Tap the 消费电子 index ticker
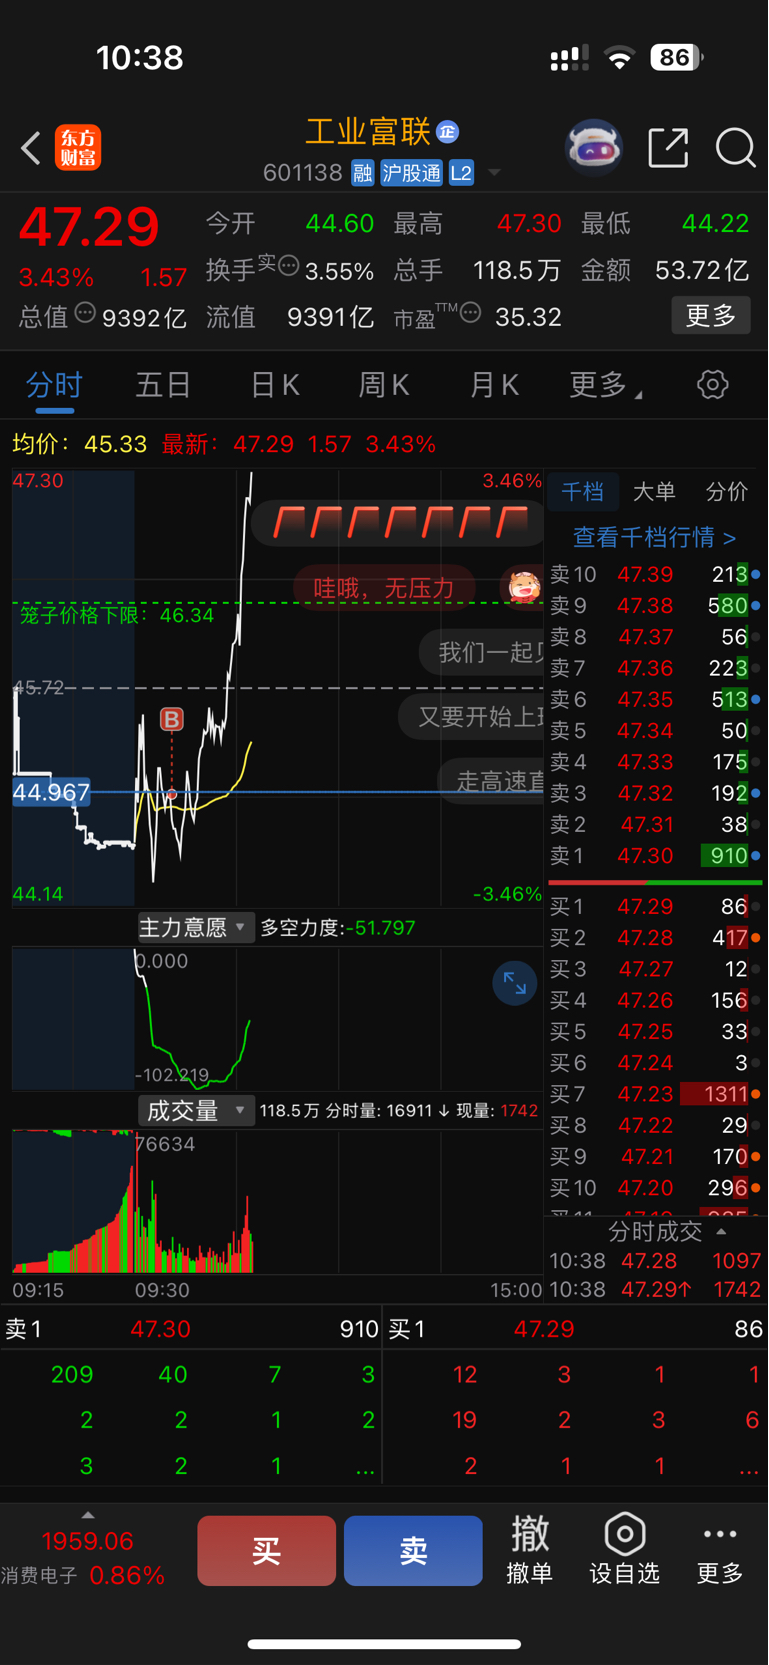Viewport: 769px width, 1665px height. pos(83,1558)
